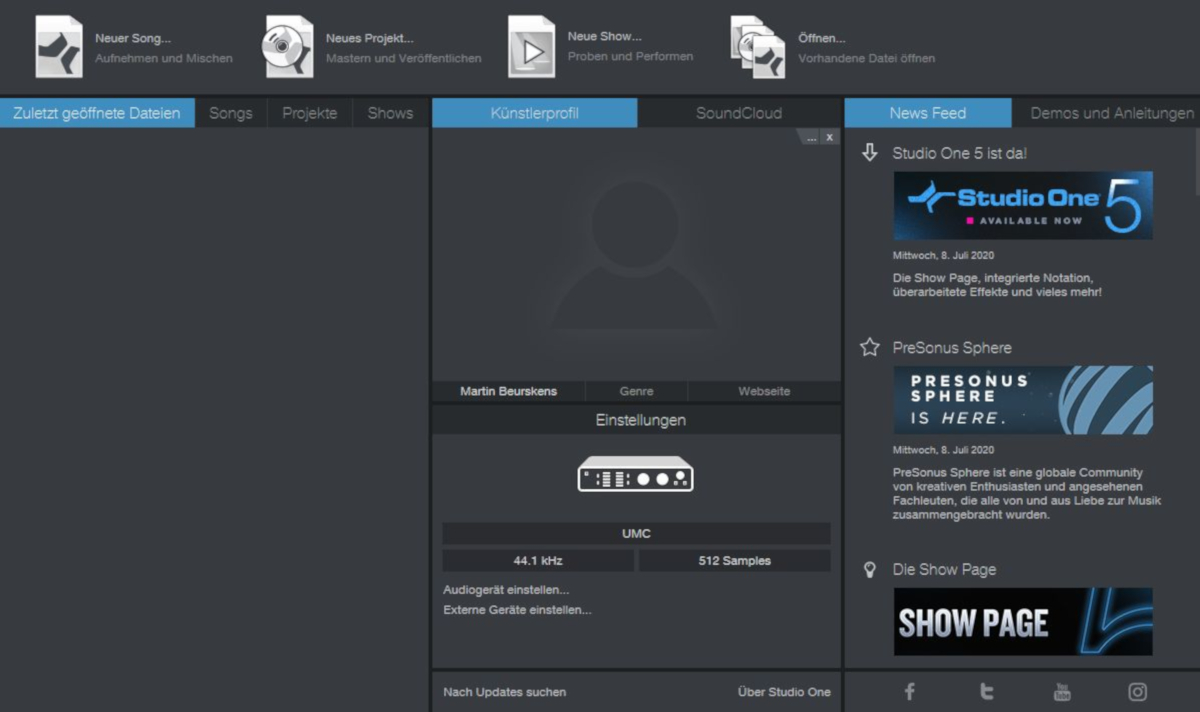Switch to the SoundCloud tab
This screenshot has width=1200, height=712.
point(739,113)
